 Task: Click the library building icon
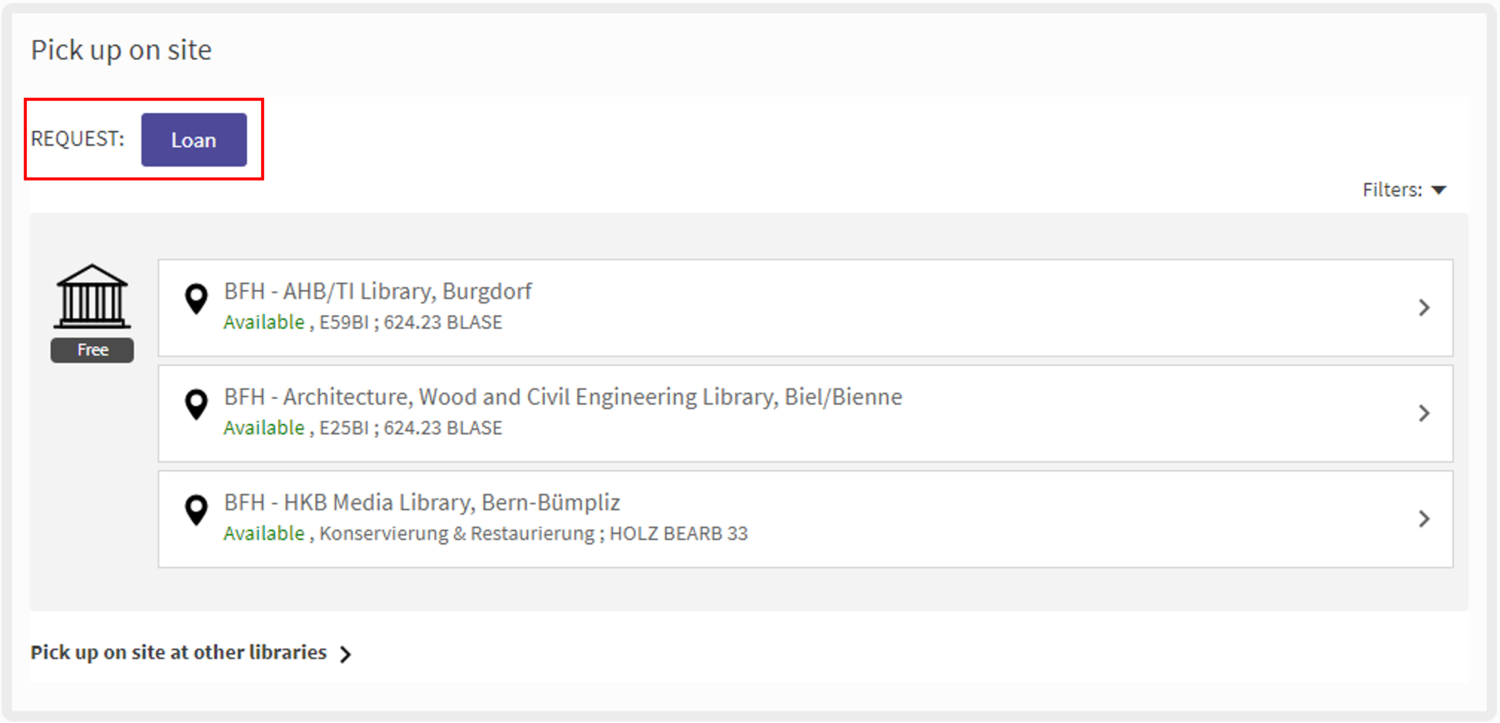coord(92,296)
